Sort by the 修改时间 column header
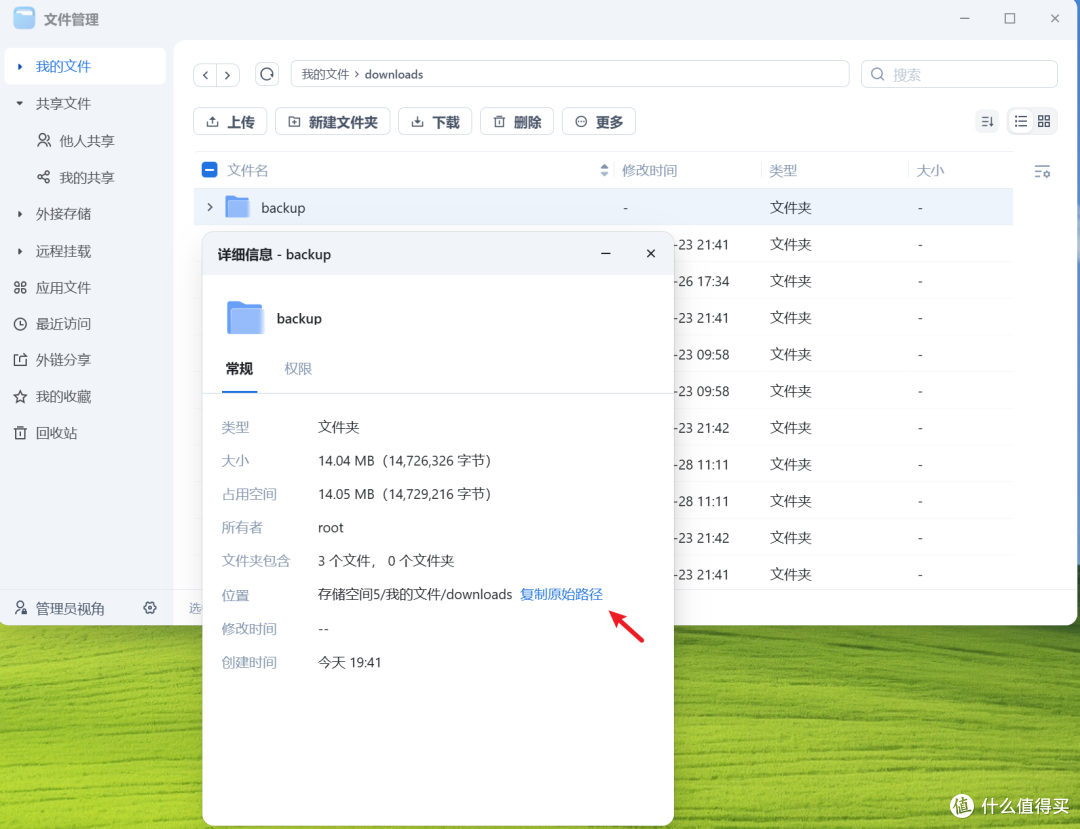Image resolution: width=1080 pixels, height=829 pixels. [x=650, y=171]
